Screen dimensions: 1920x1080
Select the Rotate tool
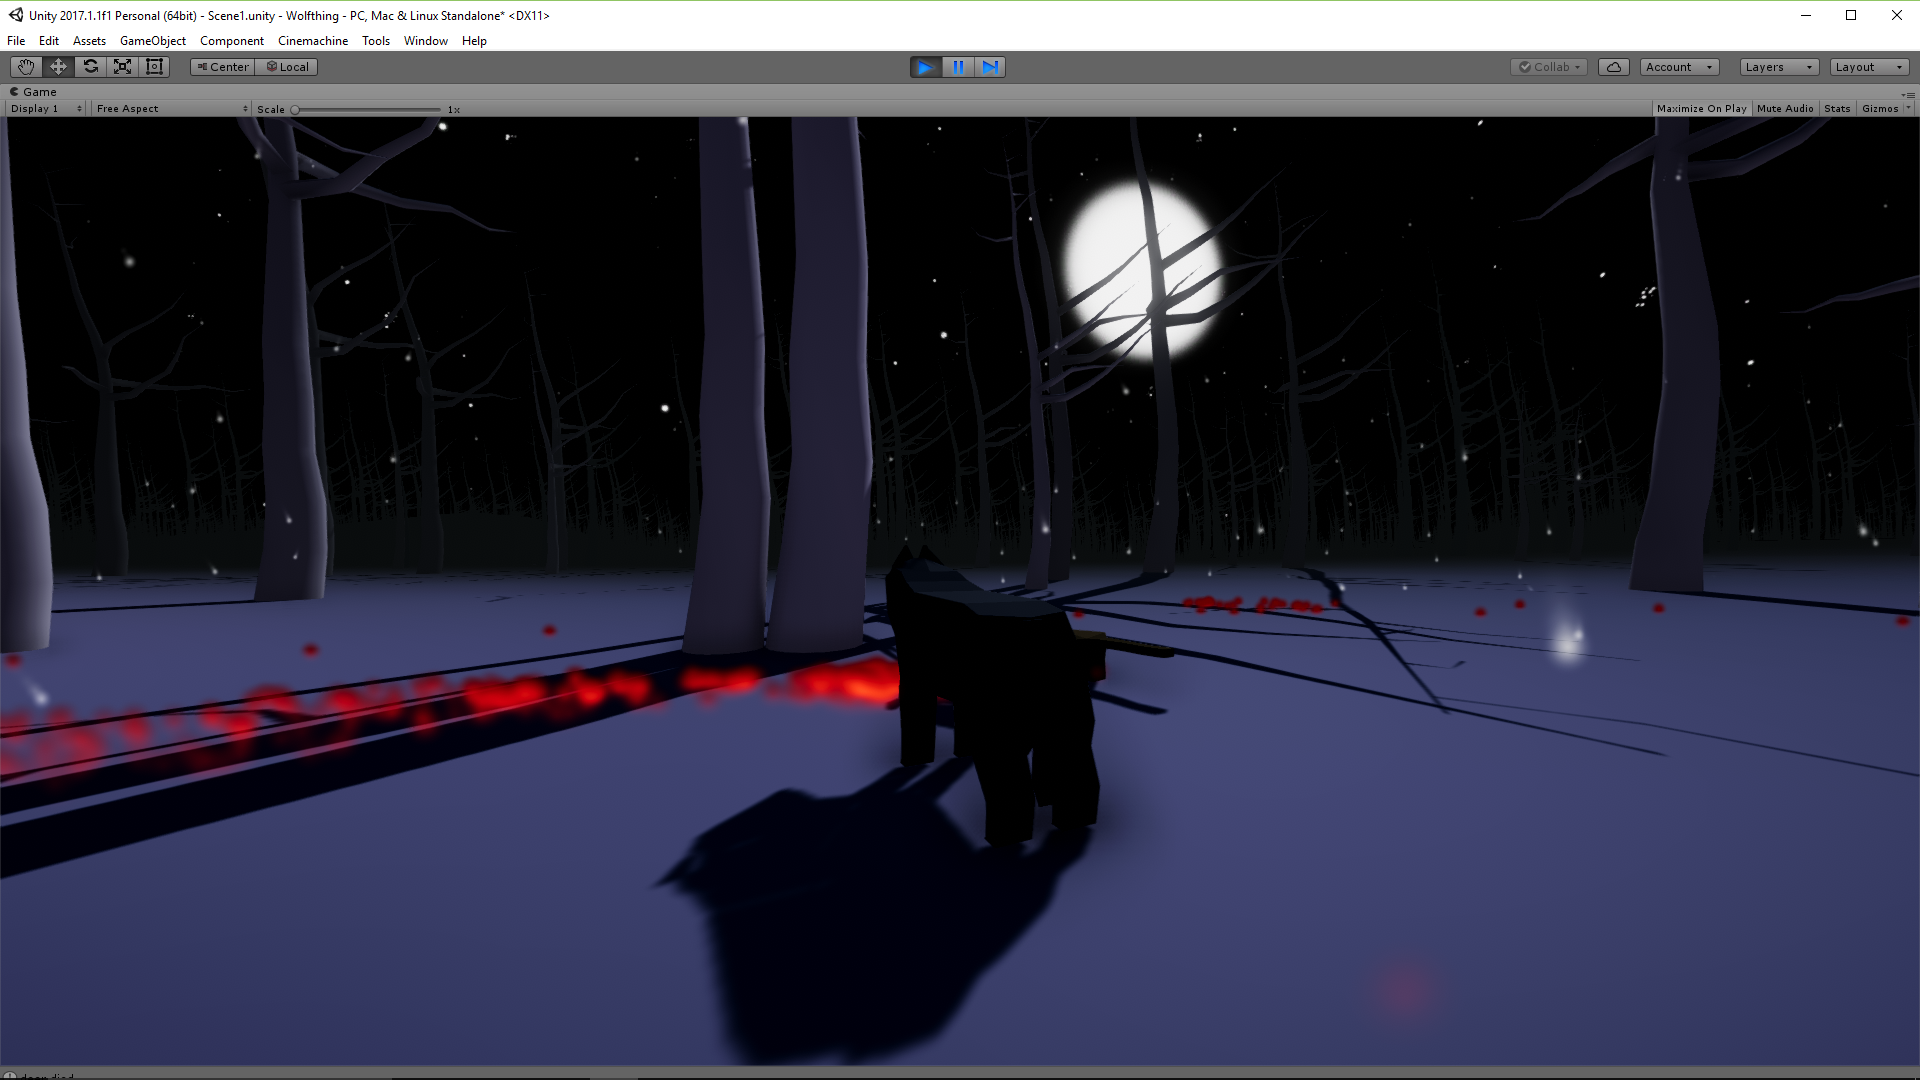point(90,67)
